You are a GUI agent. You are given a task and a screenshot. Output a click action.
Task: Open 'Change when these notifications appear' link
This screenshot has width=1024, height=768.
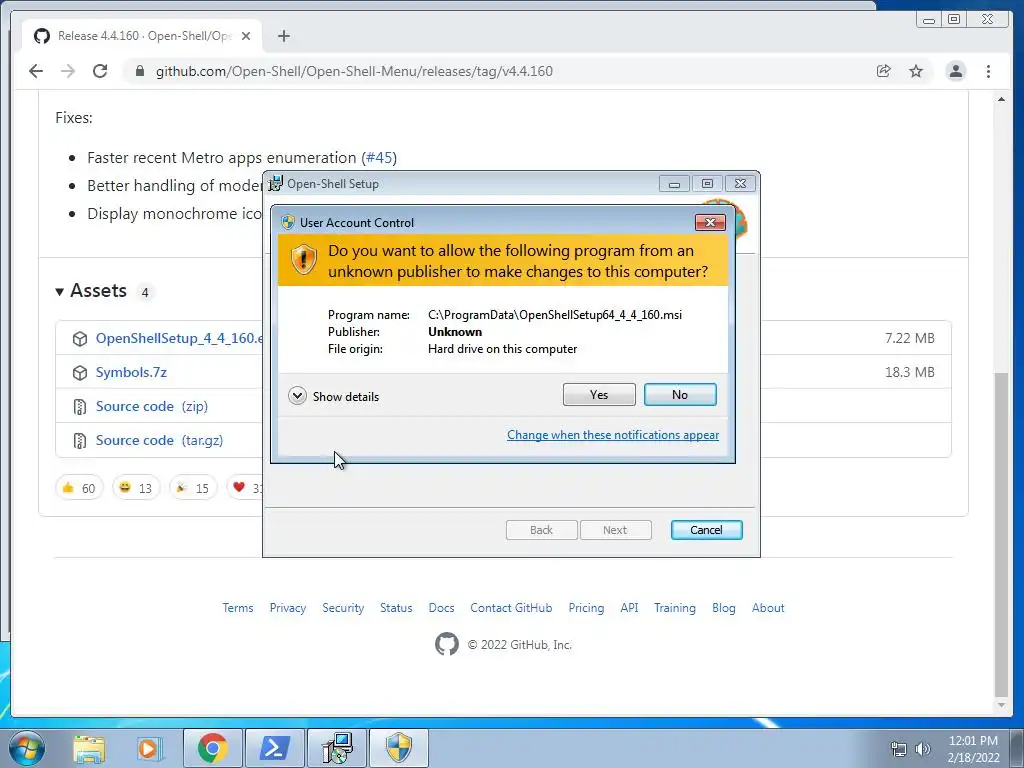click(x=613, y=435)
